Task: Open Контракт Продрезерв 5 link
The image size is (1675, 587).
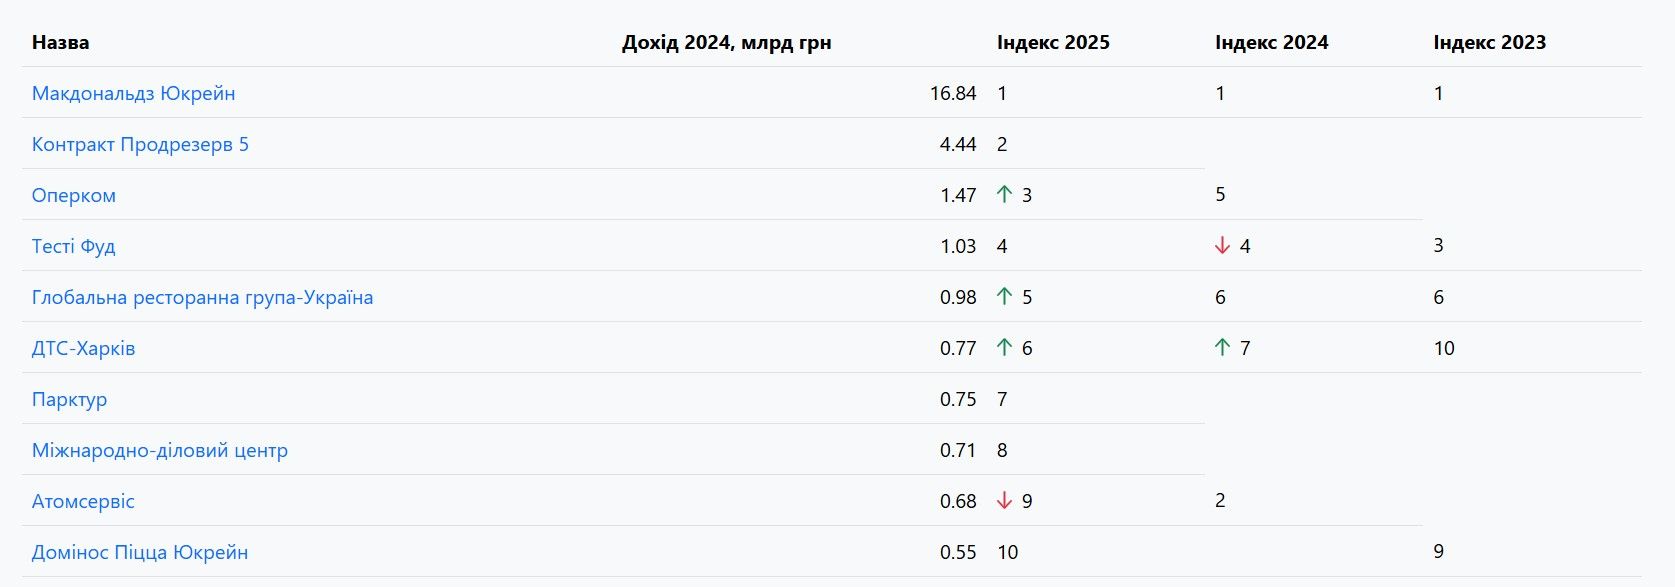Action: click(x=140, y=144)
